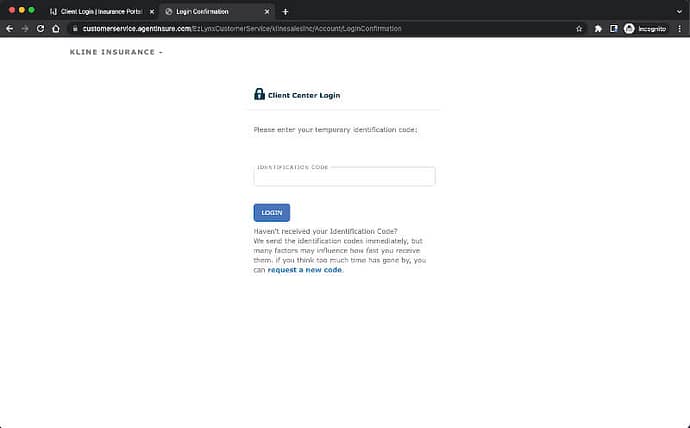Go to the browser home page
The height and width of the screenshot is (428, 690).
[x=56, y=29]
